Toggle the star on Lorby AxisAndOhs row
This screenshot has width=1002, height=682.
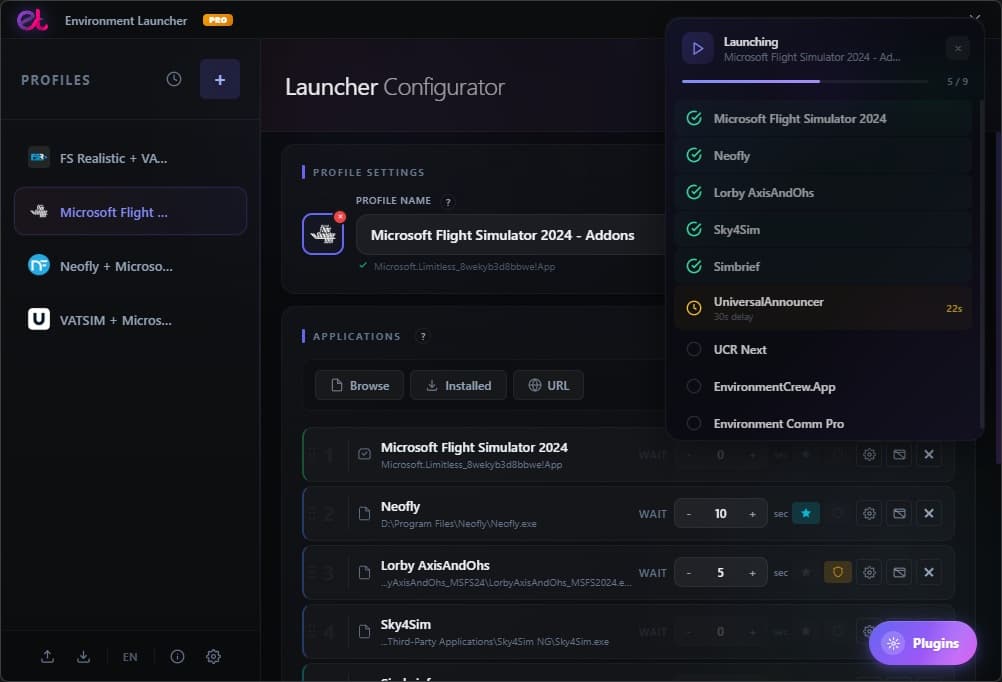point(806,572)
